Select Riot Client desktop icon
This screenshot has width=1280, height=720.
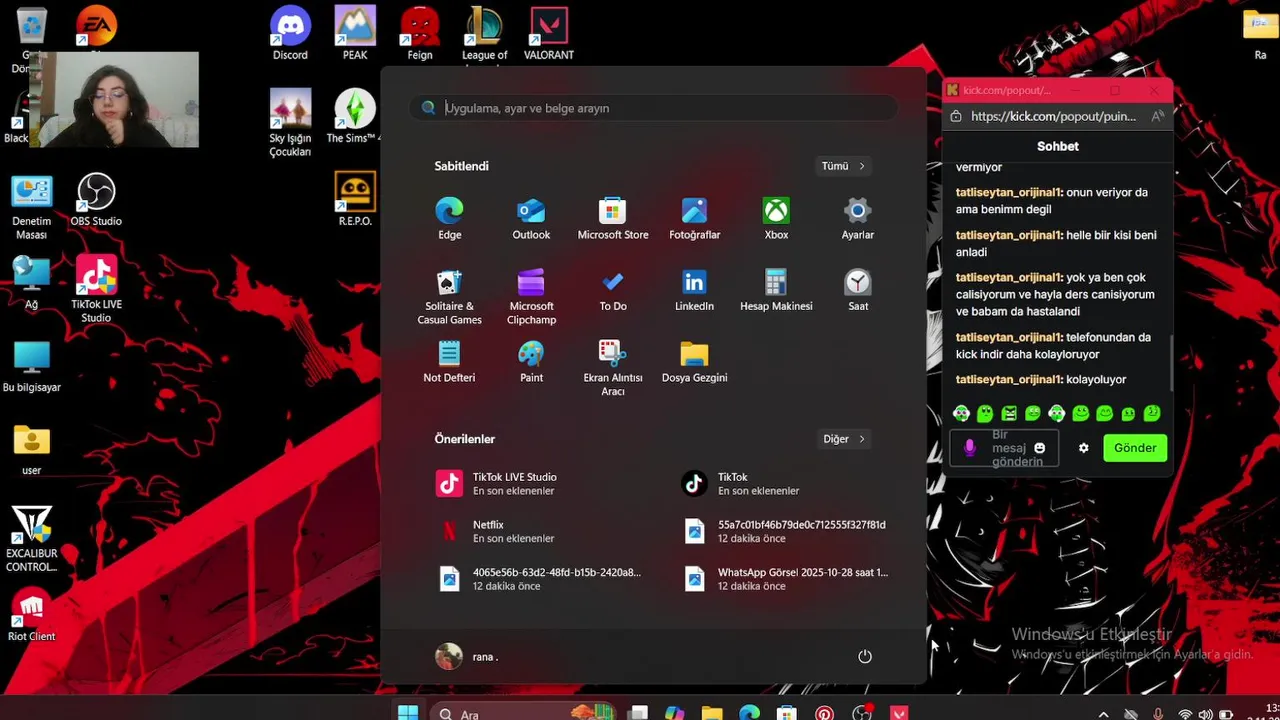[31, 614]
